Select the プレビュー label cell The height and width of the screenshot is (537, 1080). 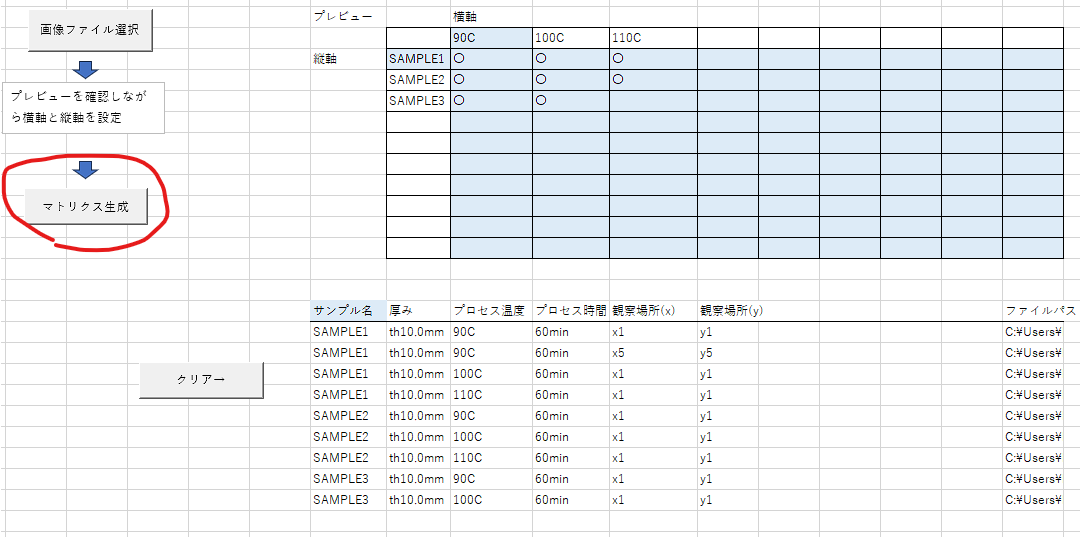(349, 17)
